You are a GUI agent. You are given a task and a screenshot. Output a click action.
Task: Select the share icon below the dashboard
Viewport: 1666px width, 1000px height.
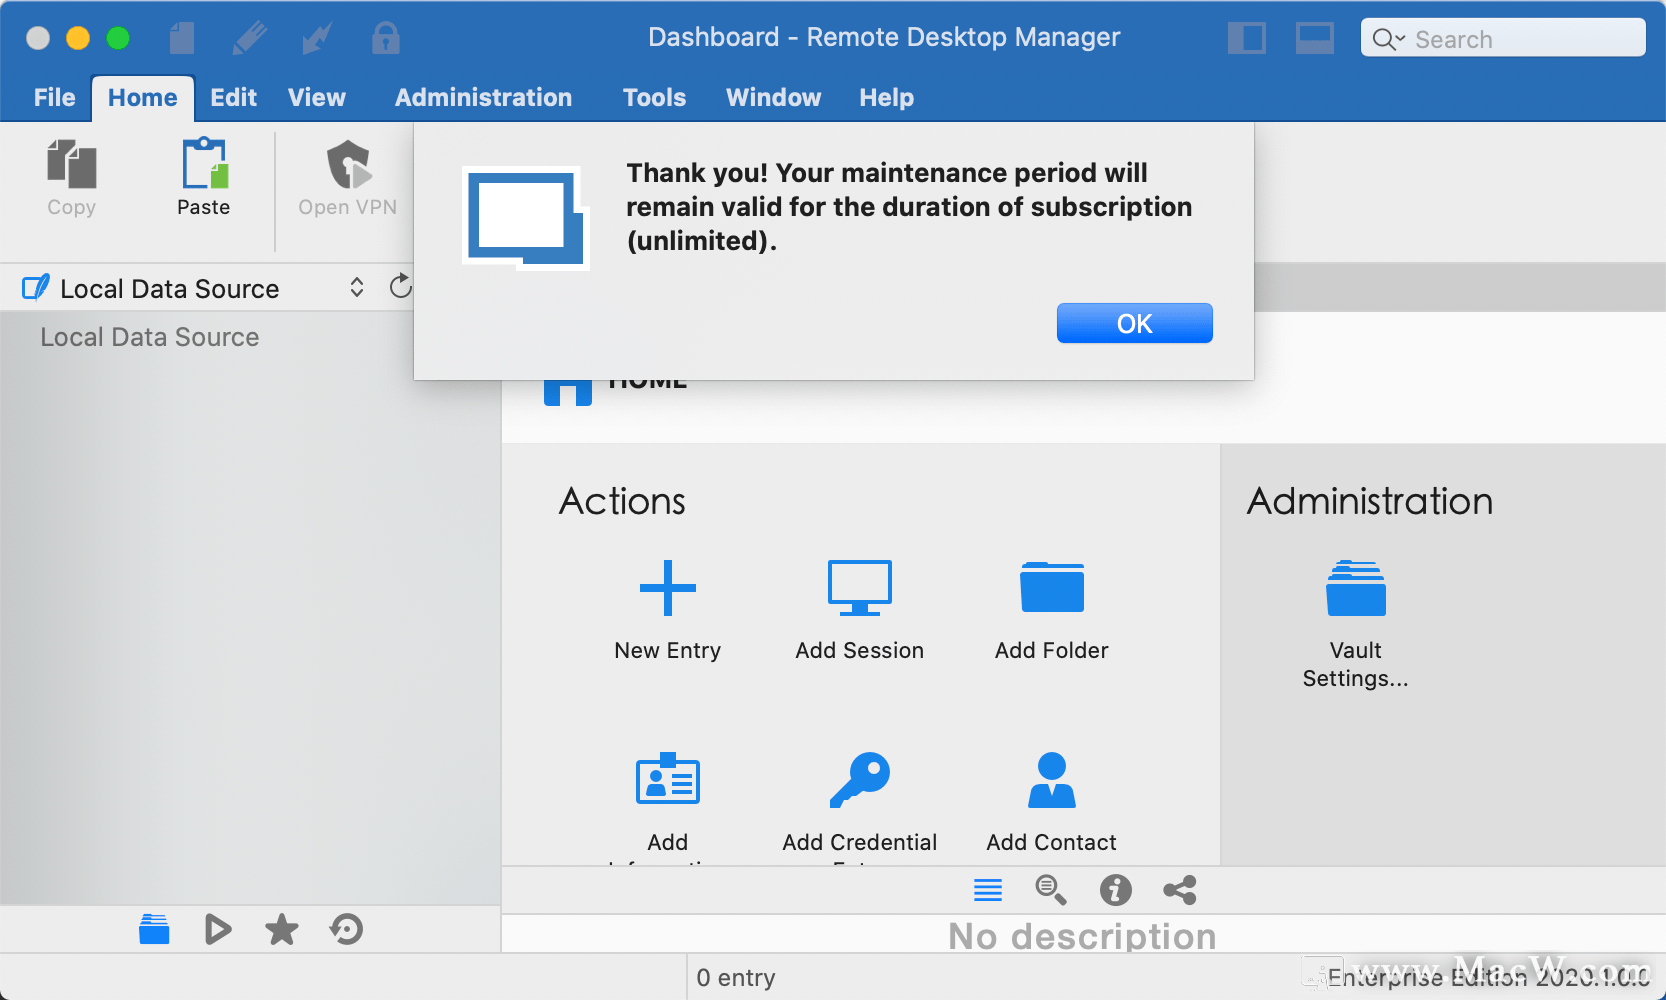[x=1180, y=890]
